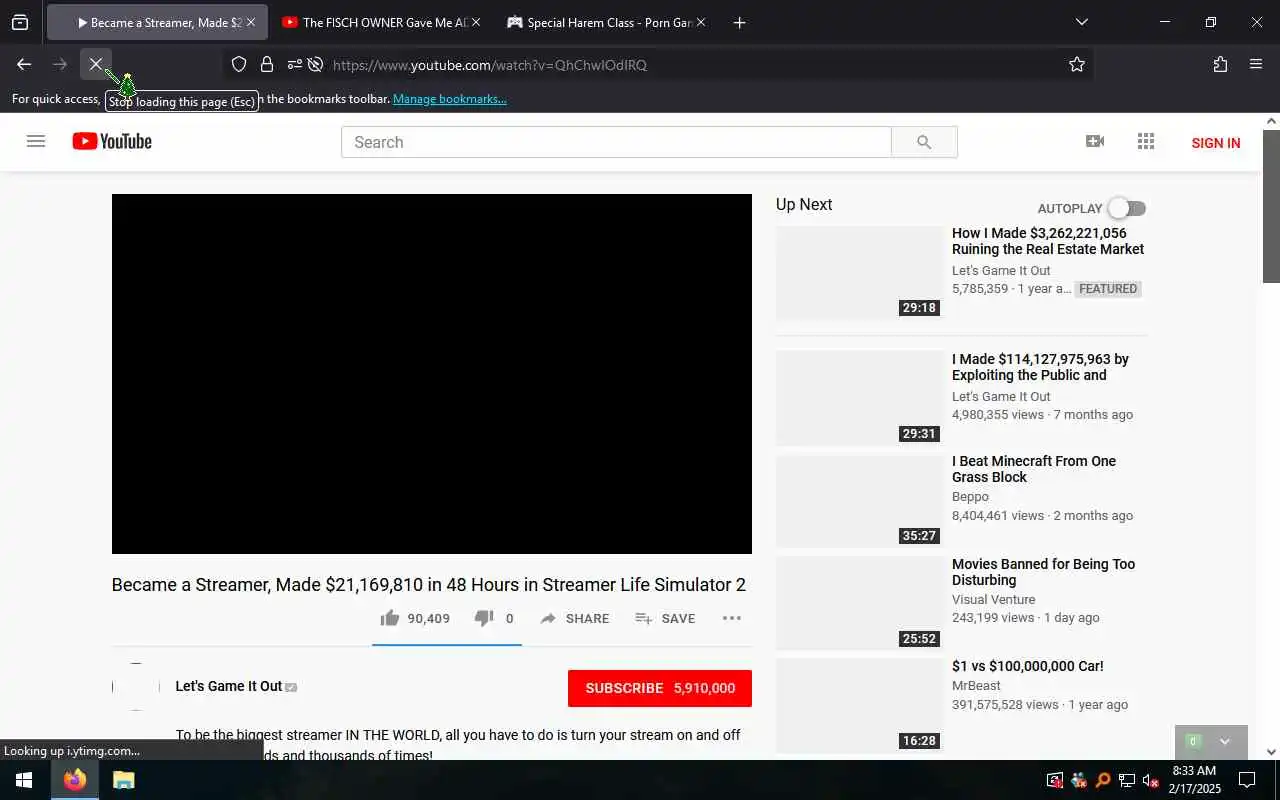Open Let's Game It Out channel name below the video
1280x800 pixels.
(x=229, y=686)
